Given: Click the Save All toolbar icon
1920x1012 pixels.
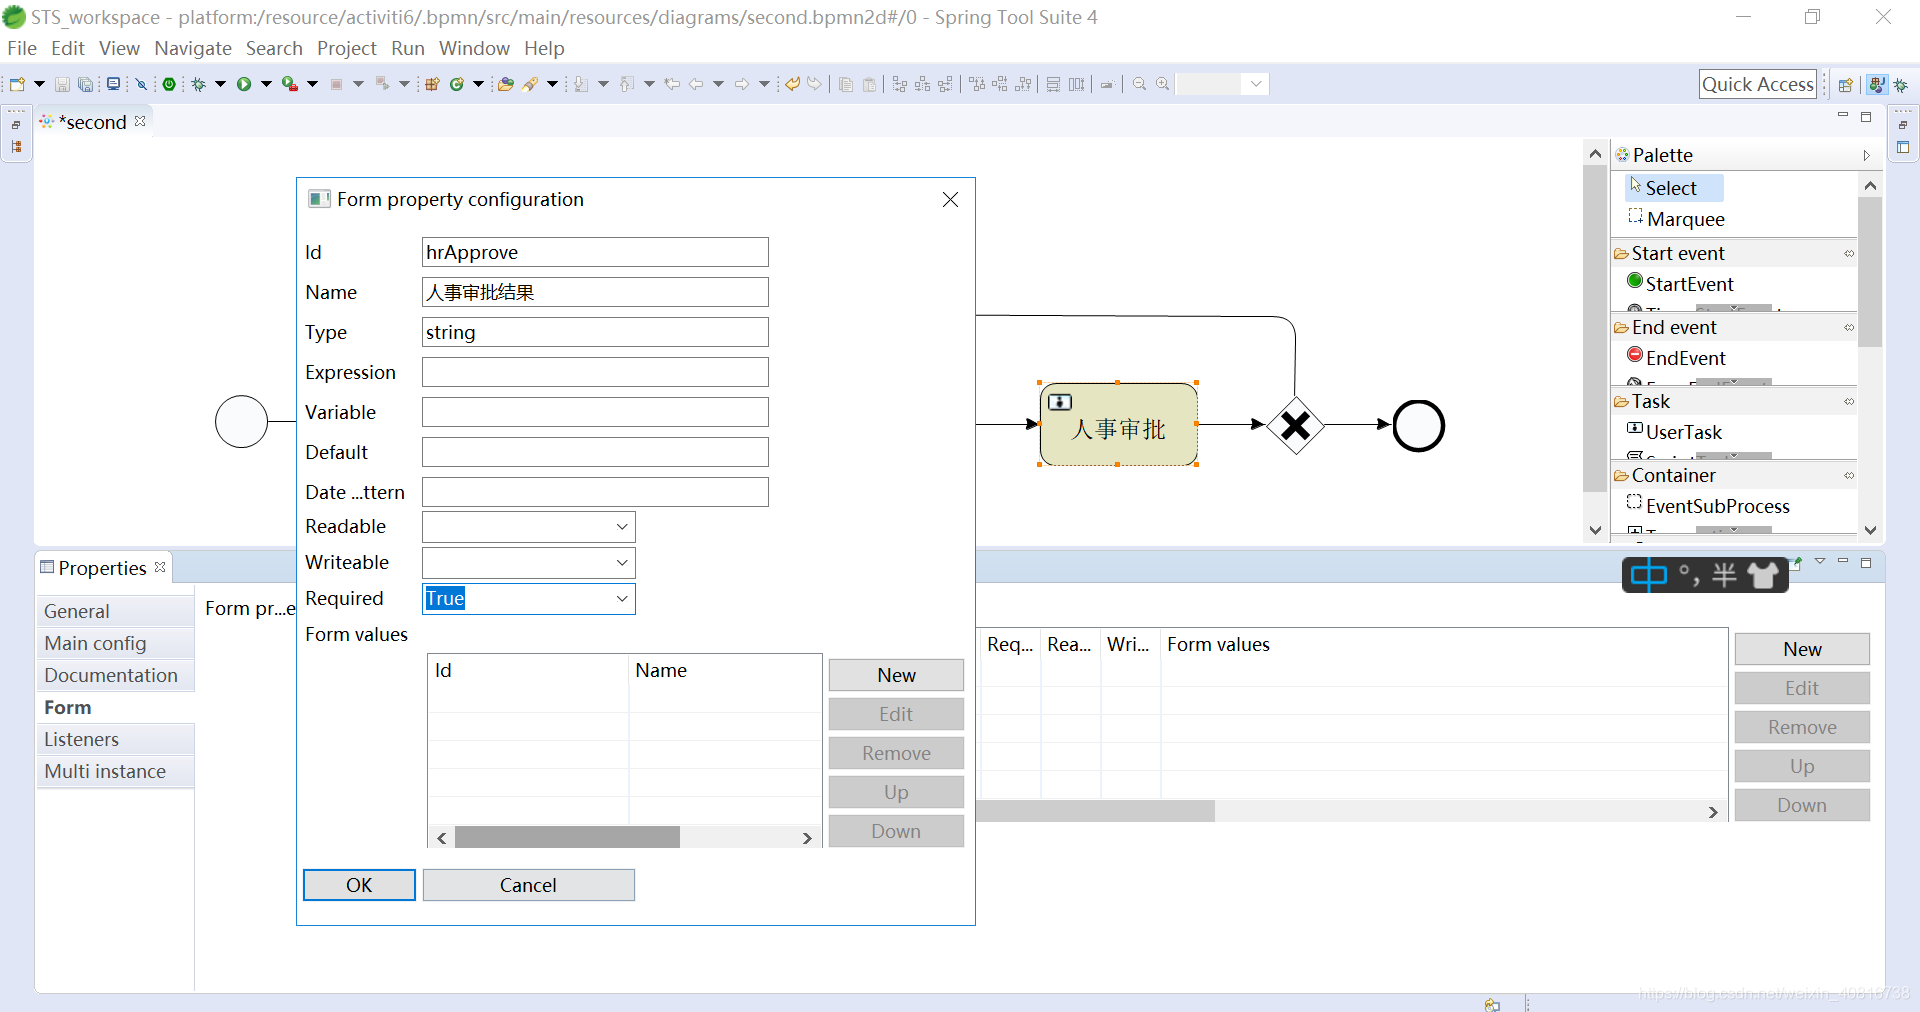Looking at the screenshot, I should (86, 85).
